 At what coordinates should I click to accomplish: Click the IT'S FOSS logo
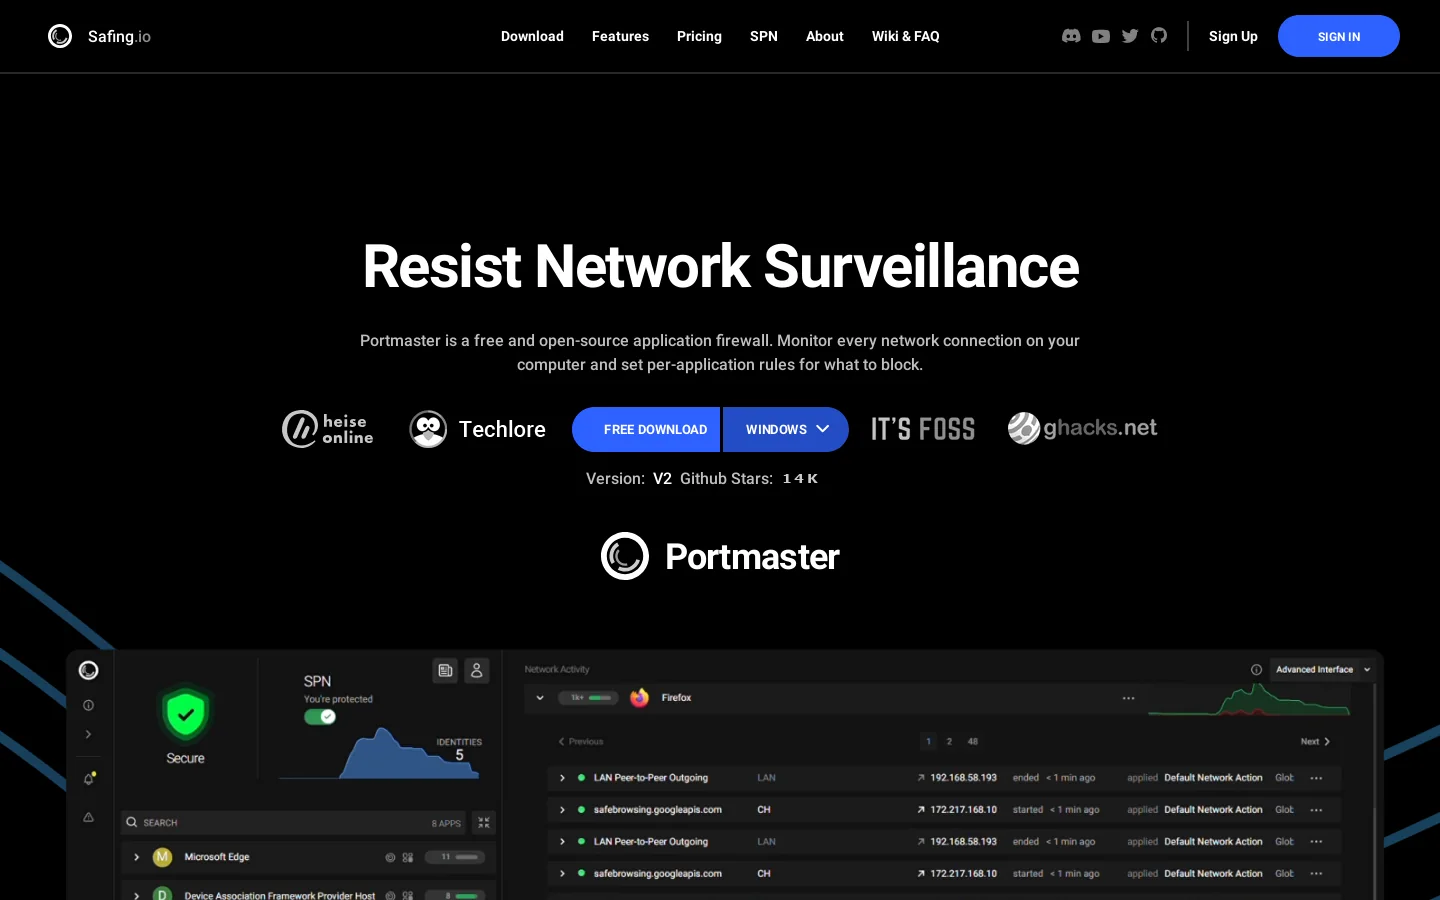(x=923, y=429)
